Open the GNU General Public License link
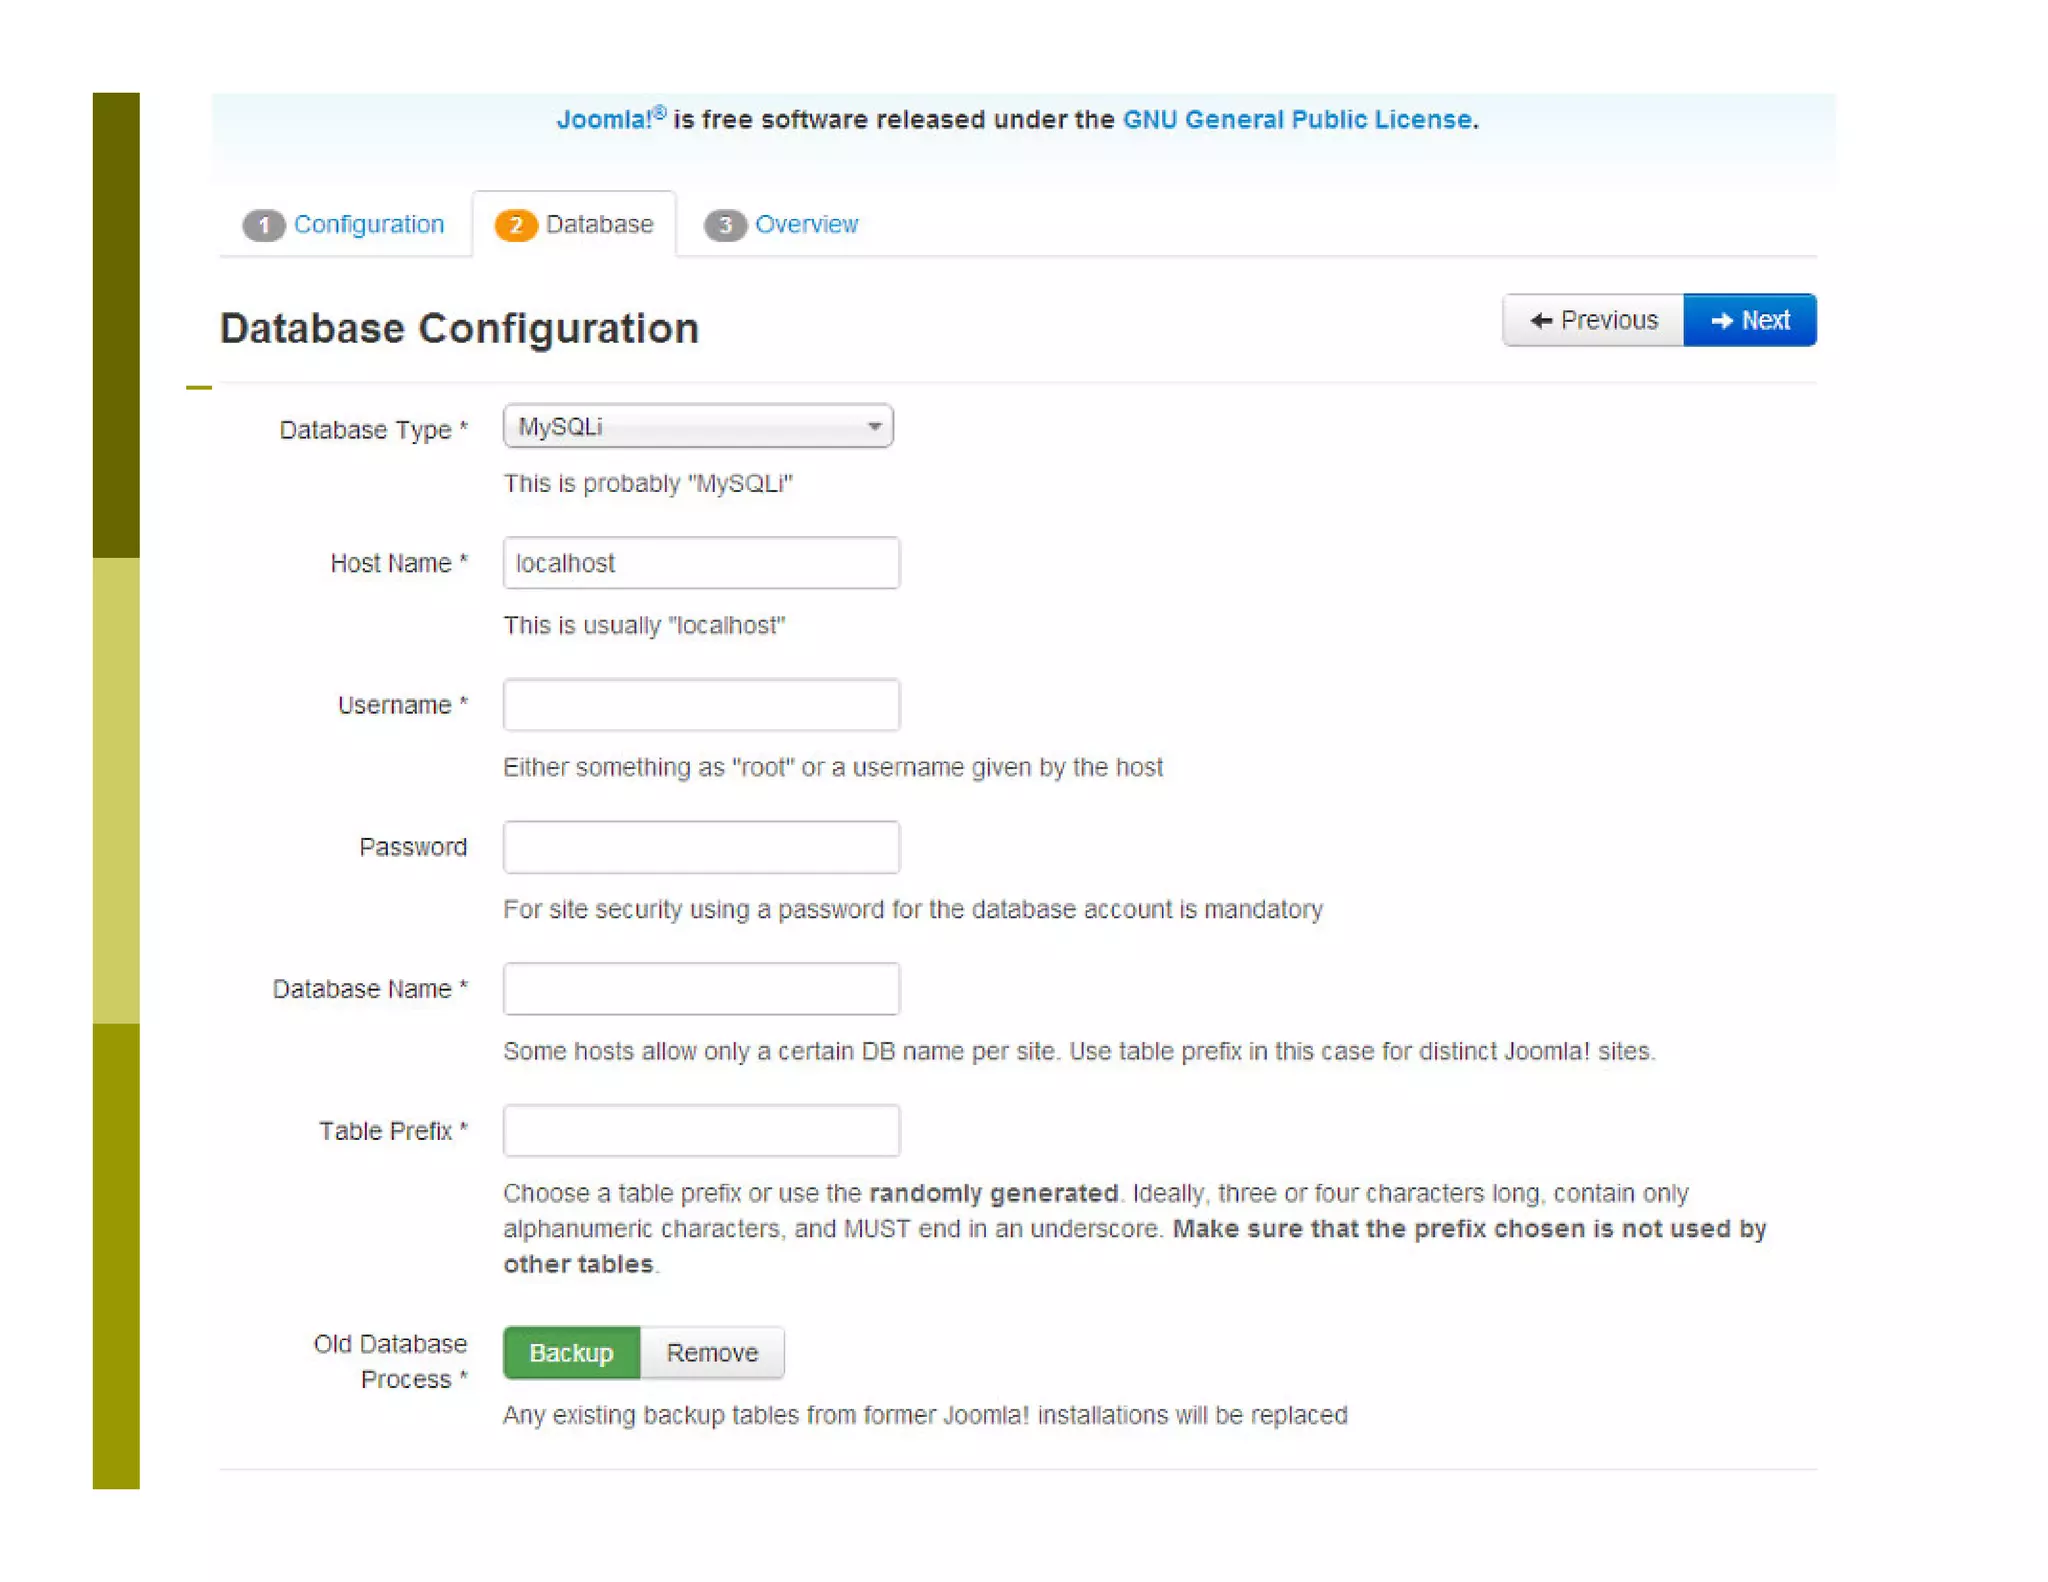 (x=1296, y=119)
